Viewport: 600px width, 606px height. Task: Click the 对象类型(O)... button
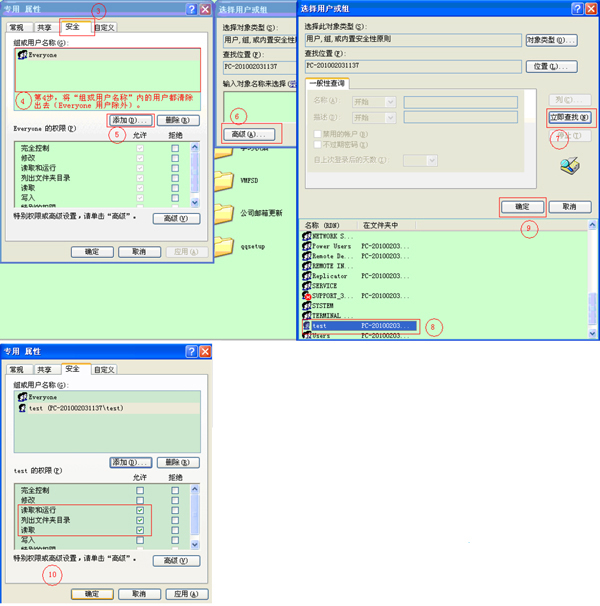552,40
